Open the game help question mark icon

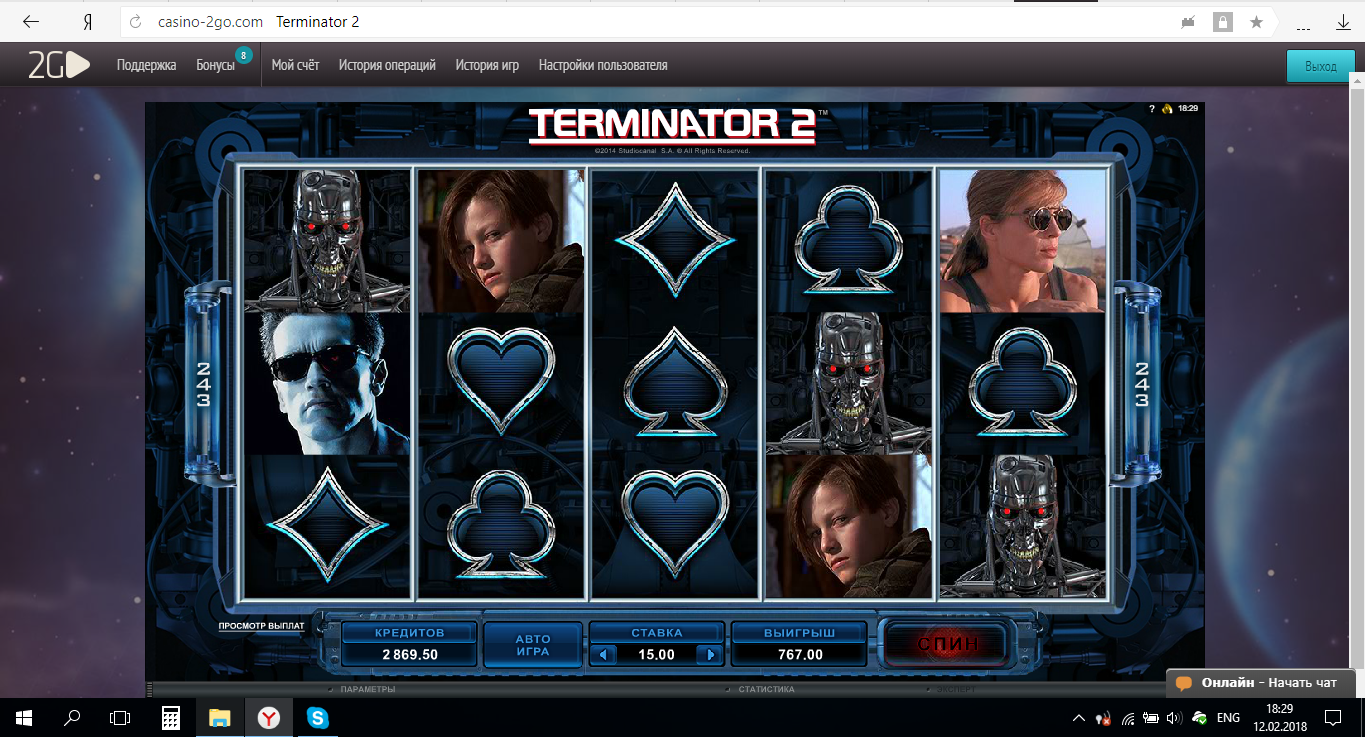(1152, 108)
